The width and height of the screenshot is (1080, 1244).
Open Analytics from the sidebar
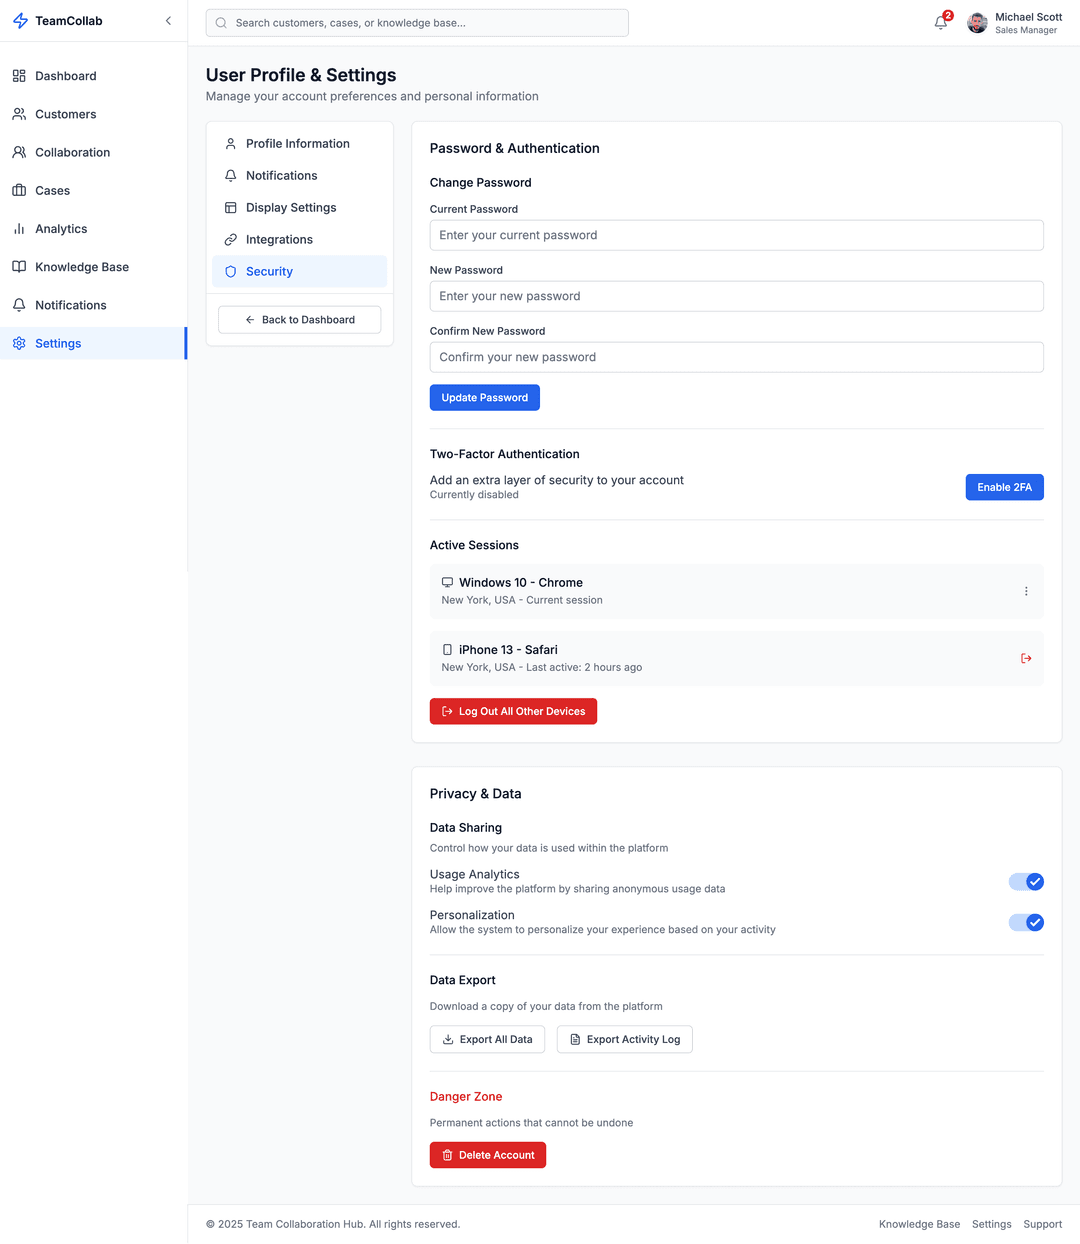coord(61,229)
